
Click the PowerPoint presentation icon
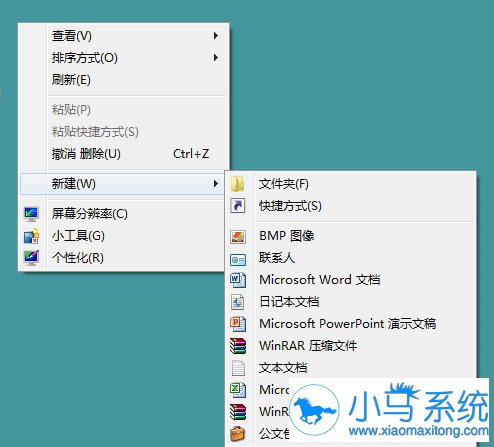tap(238, 324)
